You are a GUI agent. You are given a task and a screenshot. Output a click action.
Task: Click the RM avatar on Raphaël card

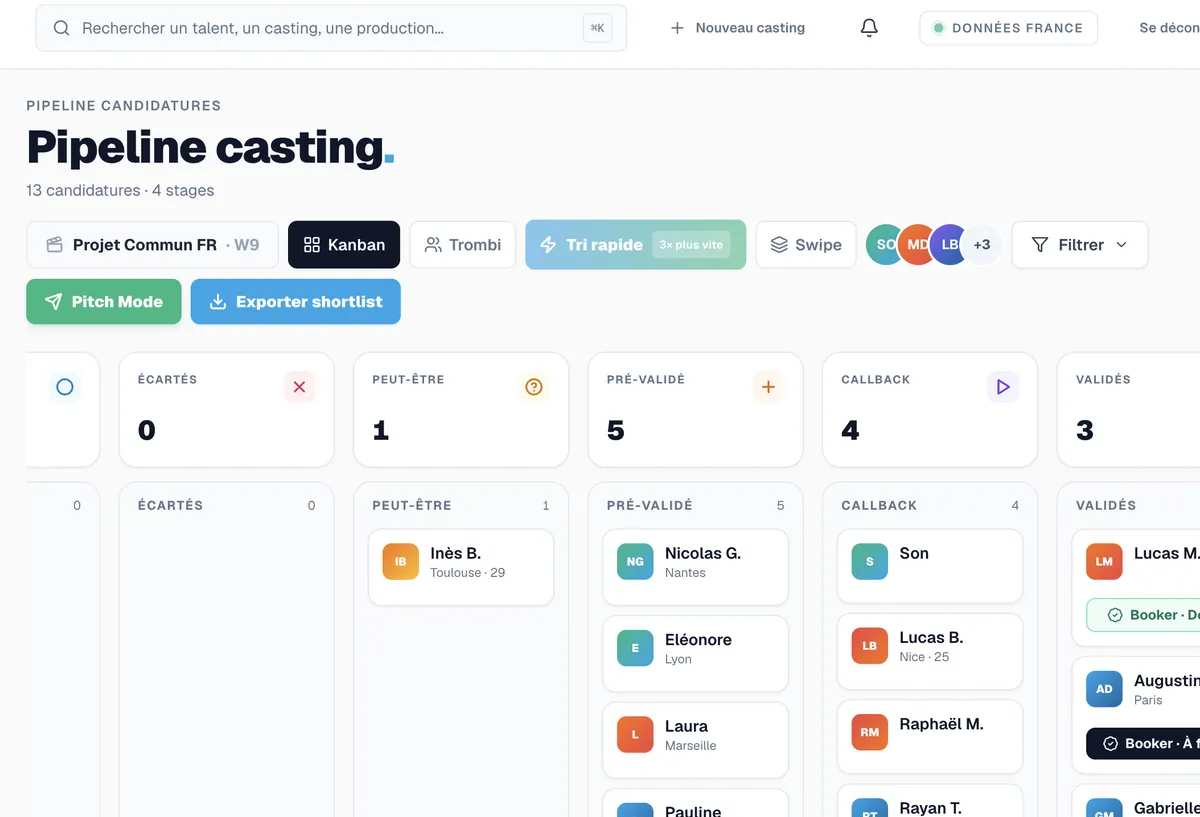coord(870,732)
